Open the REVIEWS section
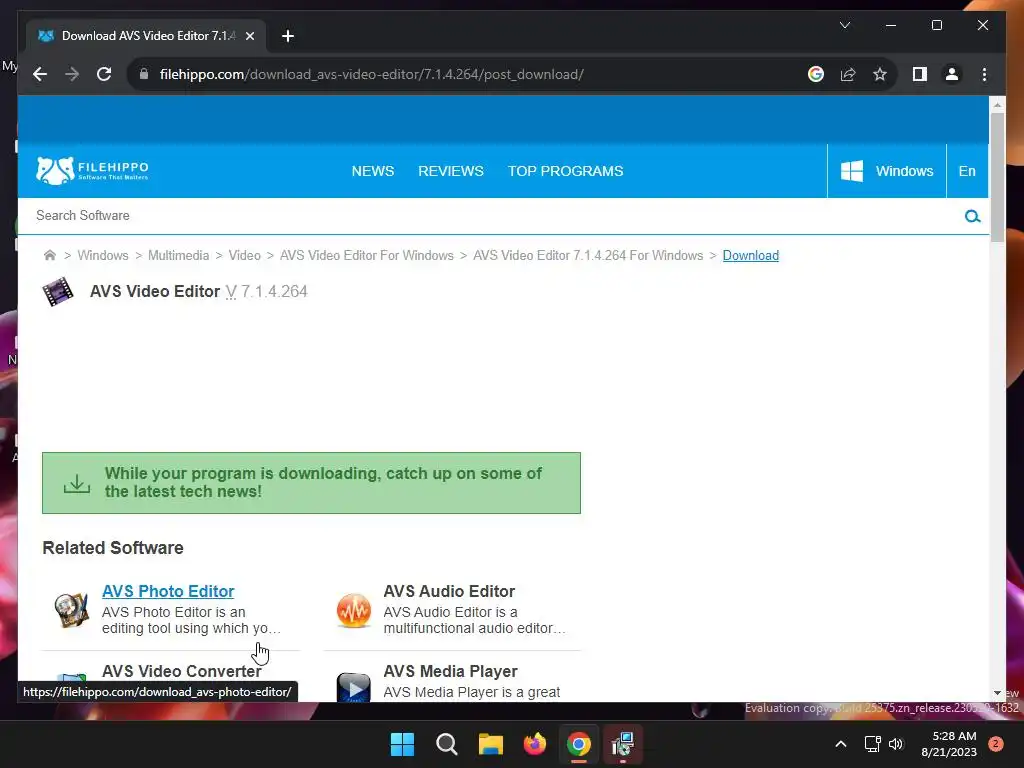 pyautogui.click(x=451, y=171)
